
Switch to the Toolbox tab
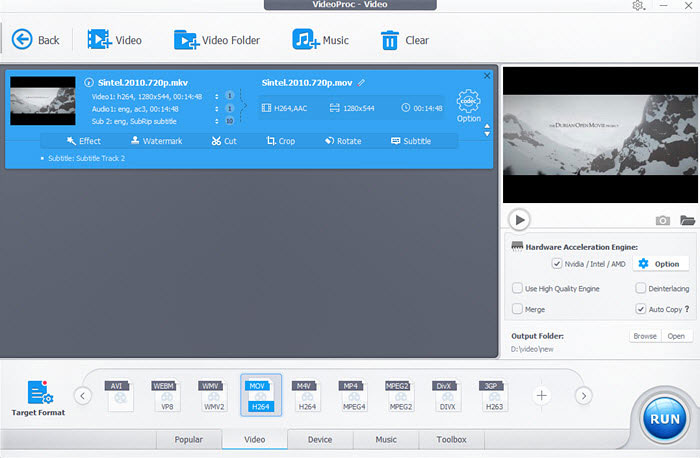pos(451,440)
